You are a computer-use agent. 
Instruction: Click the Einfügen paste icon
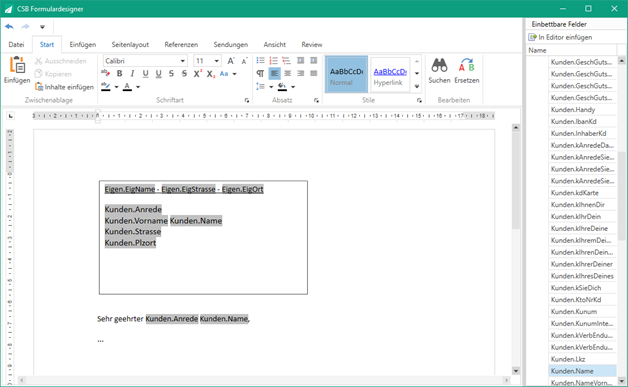[x=17, y=65]
